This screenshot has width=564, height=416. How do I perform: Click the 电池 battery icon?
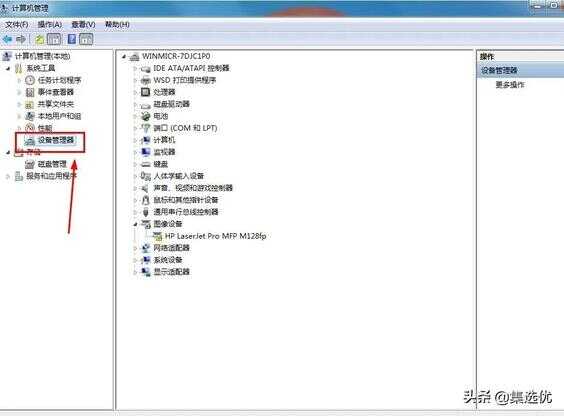[145, 116]
